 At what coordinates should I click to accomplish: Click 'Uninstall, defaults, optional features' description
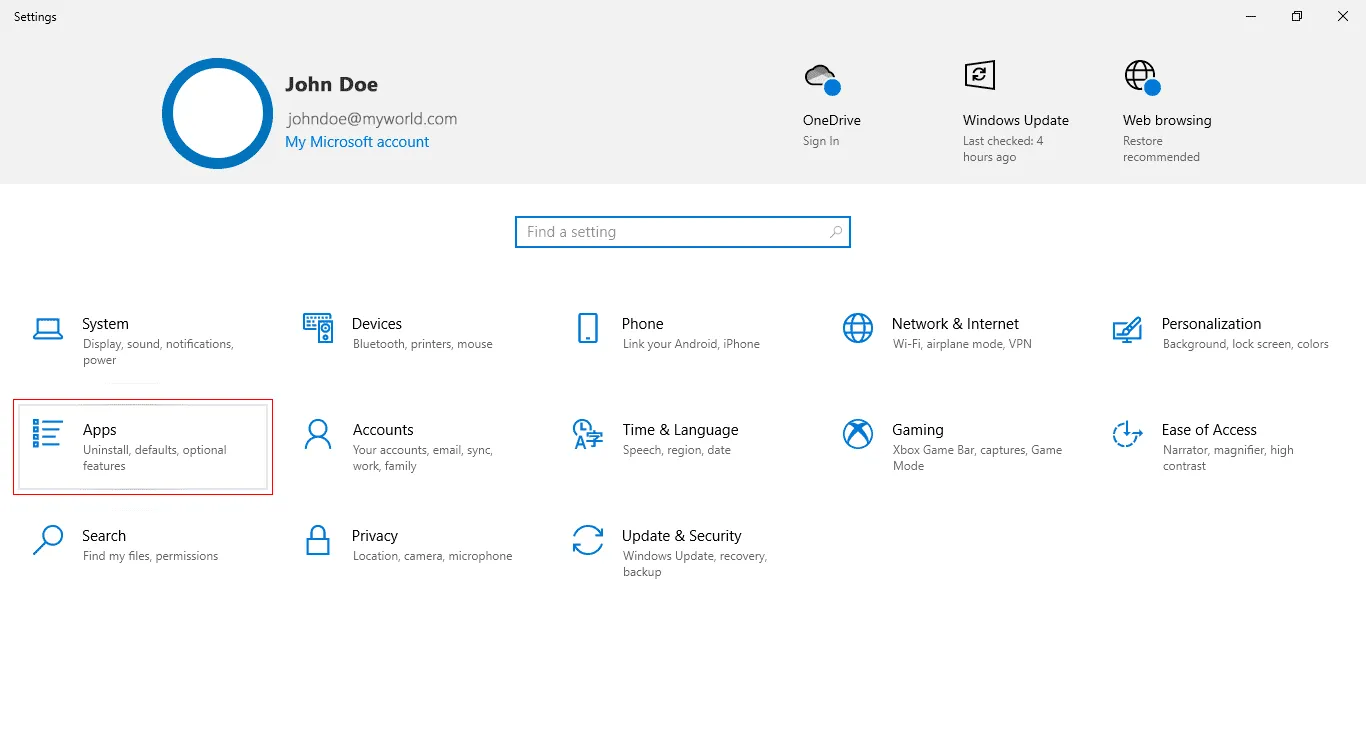[155, 458]
